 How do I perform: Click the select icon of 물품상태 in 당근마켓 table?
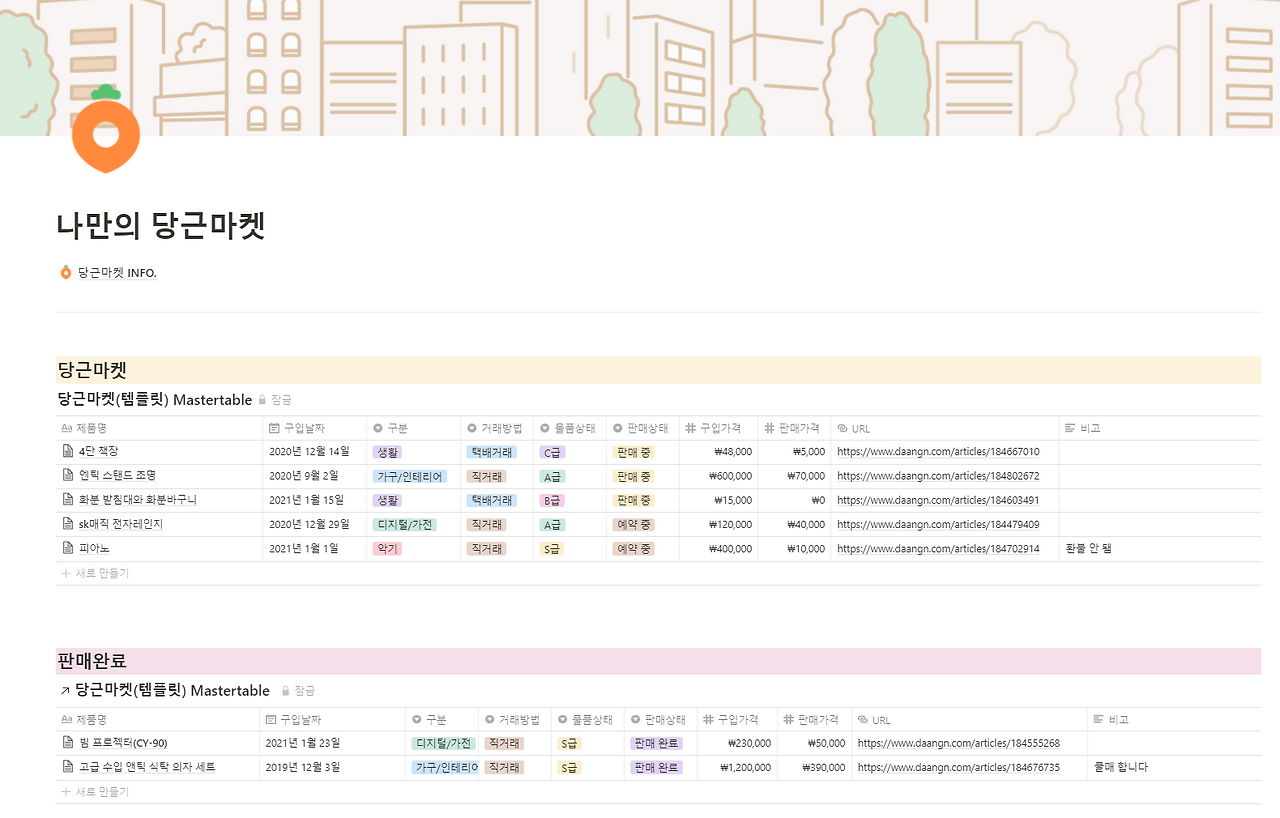pyautogui.click(x=545, y=428)
